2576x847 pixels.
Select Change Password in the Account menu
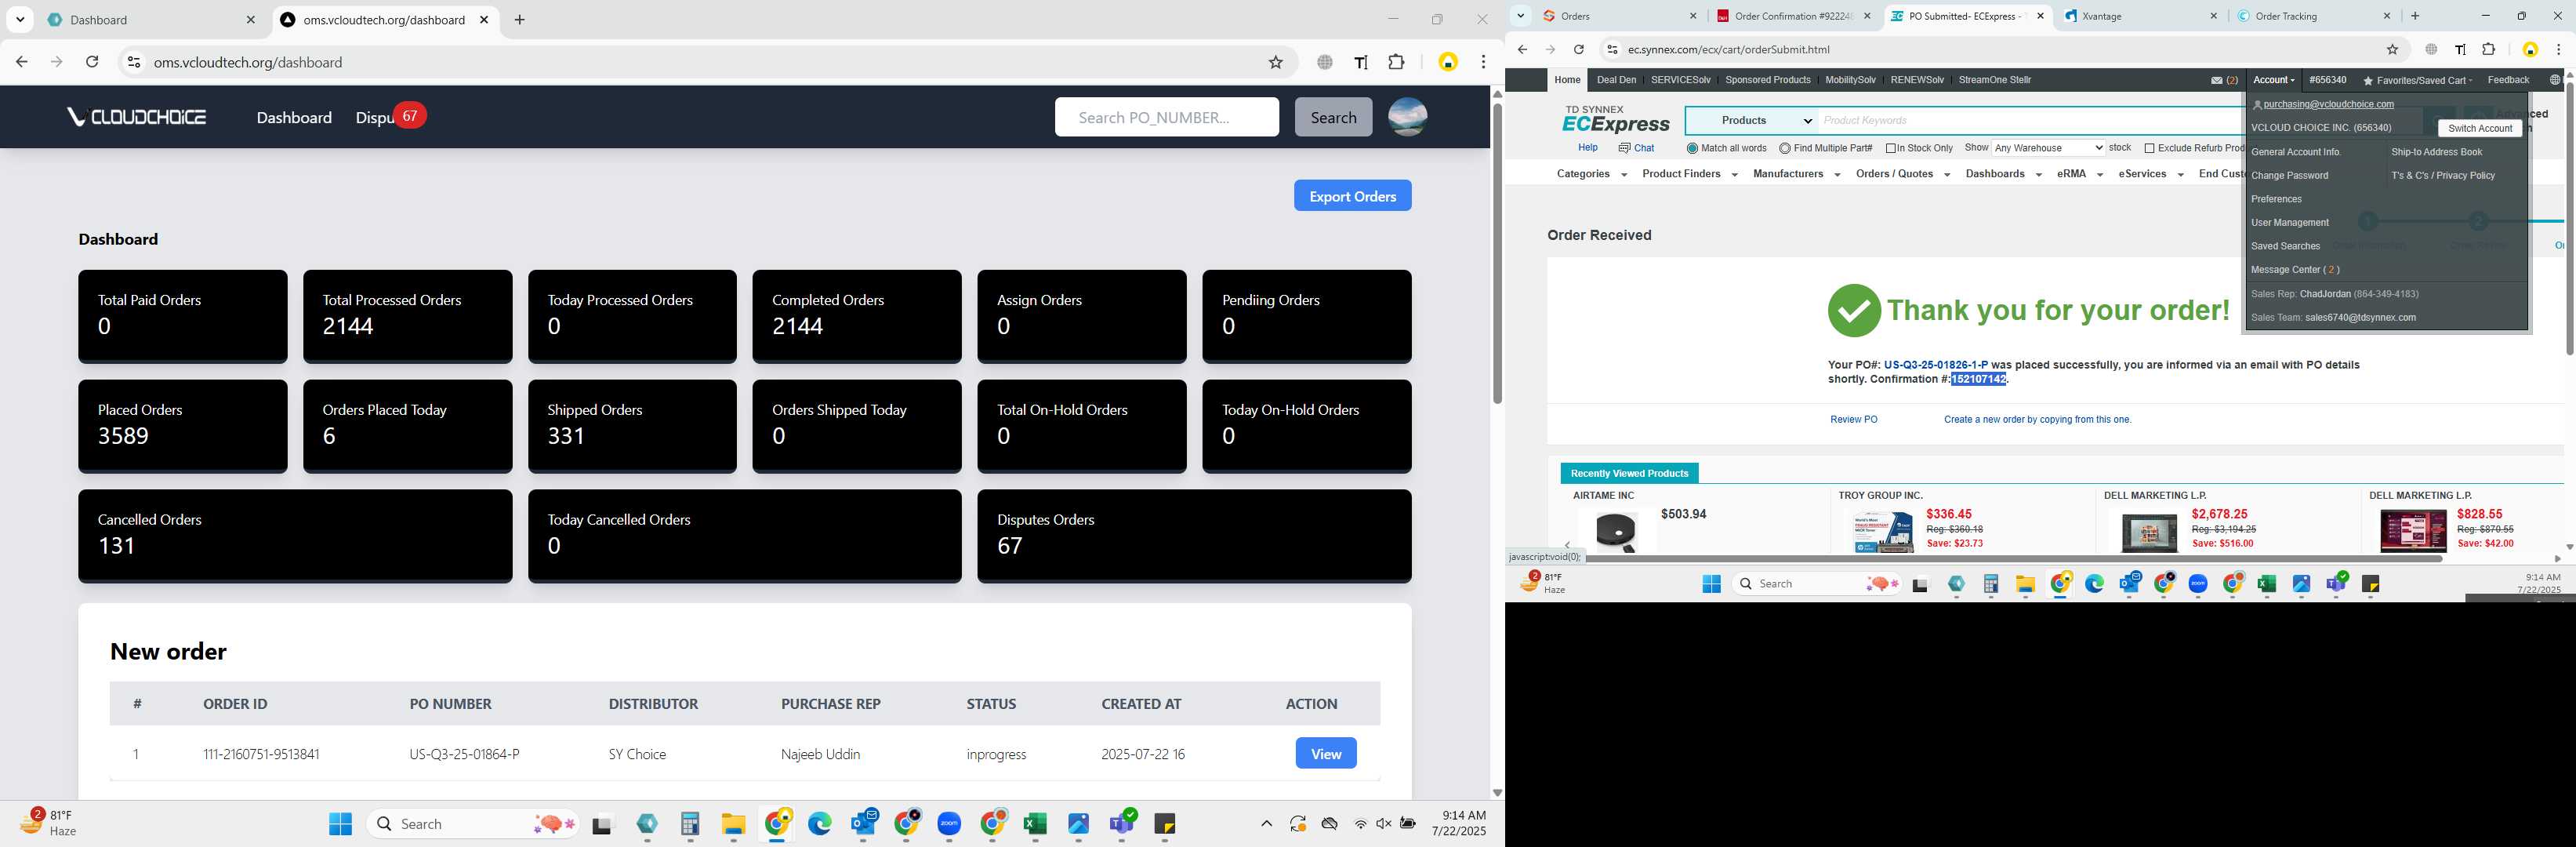point(2289,176)
